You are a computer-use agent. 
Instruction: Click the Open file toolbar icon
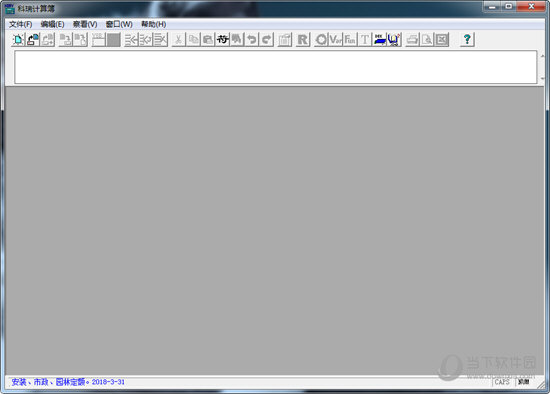(x=33, y=40)
